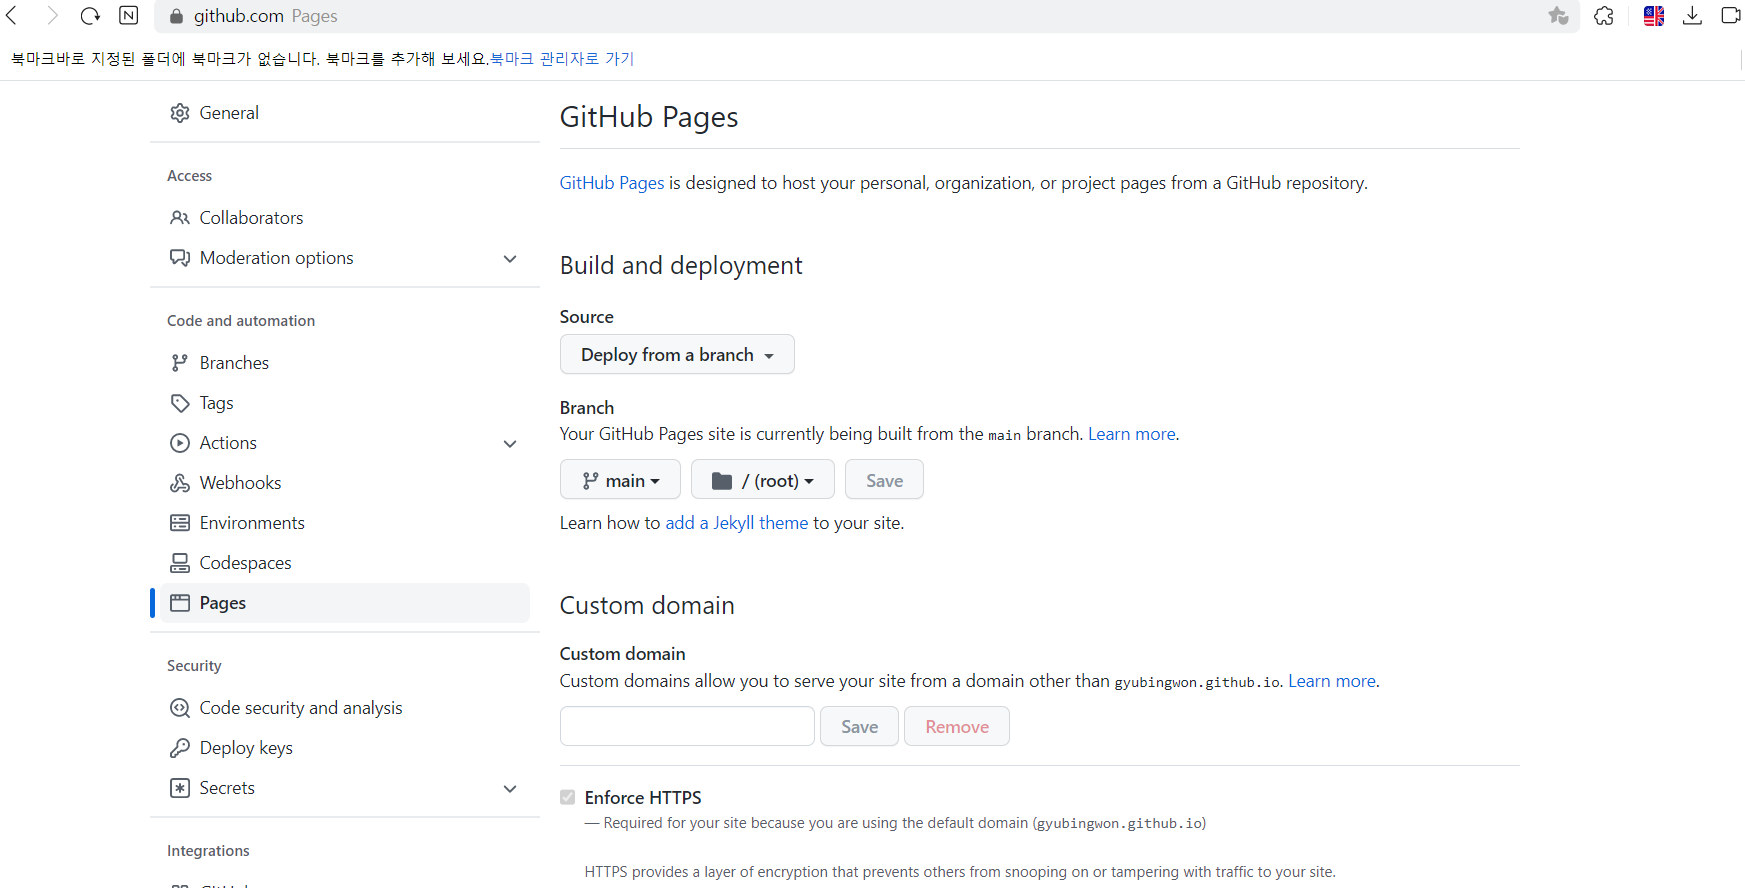Click the github.com address bar
1745x888 pixels.
click(x=867, y=16)
